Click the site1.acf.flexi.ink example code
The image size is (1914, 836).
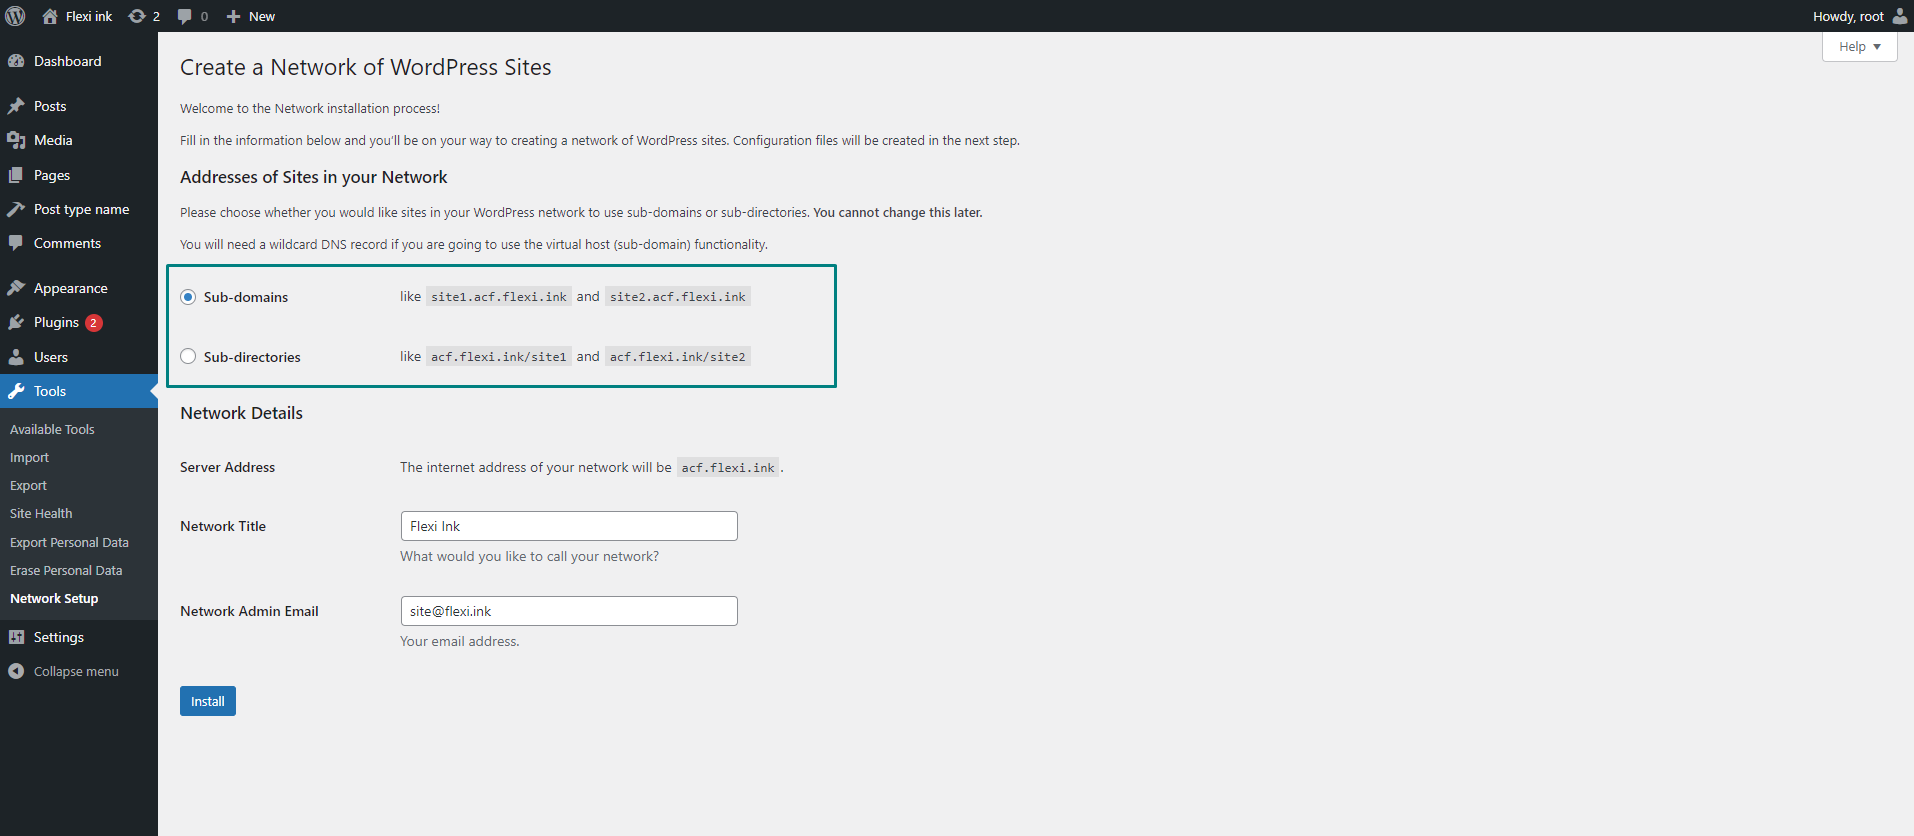coord(499,297)
